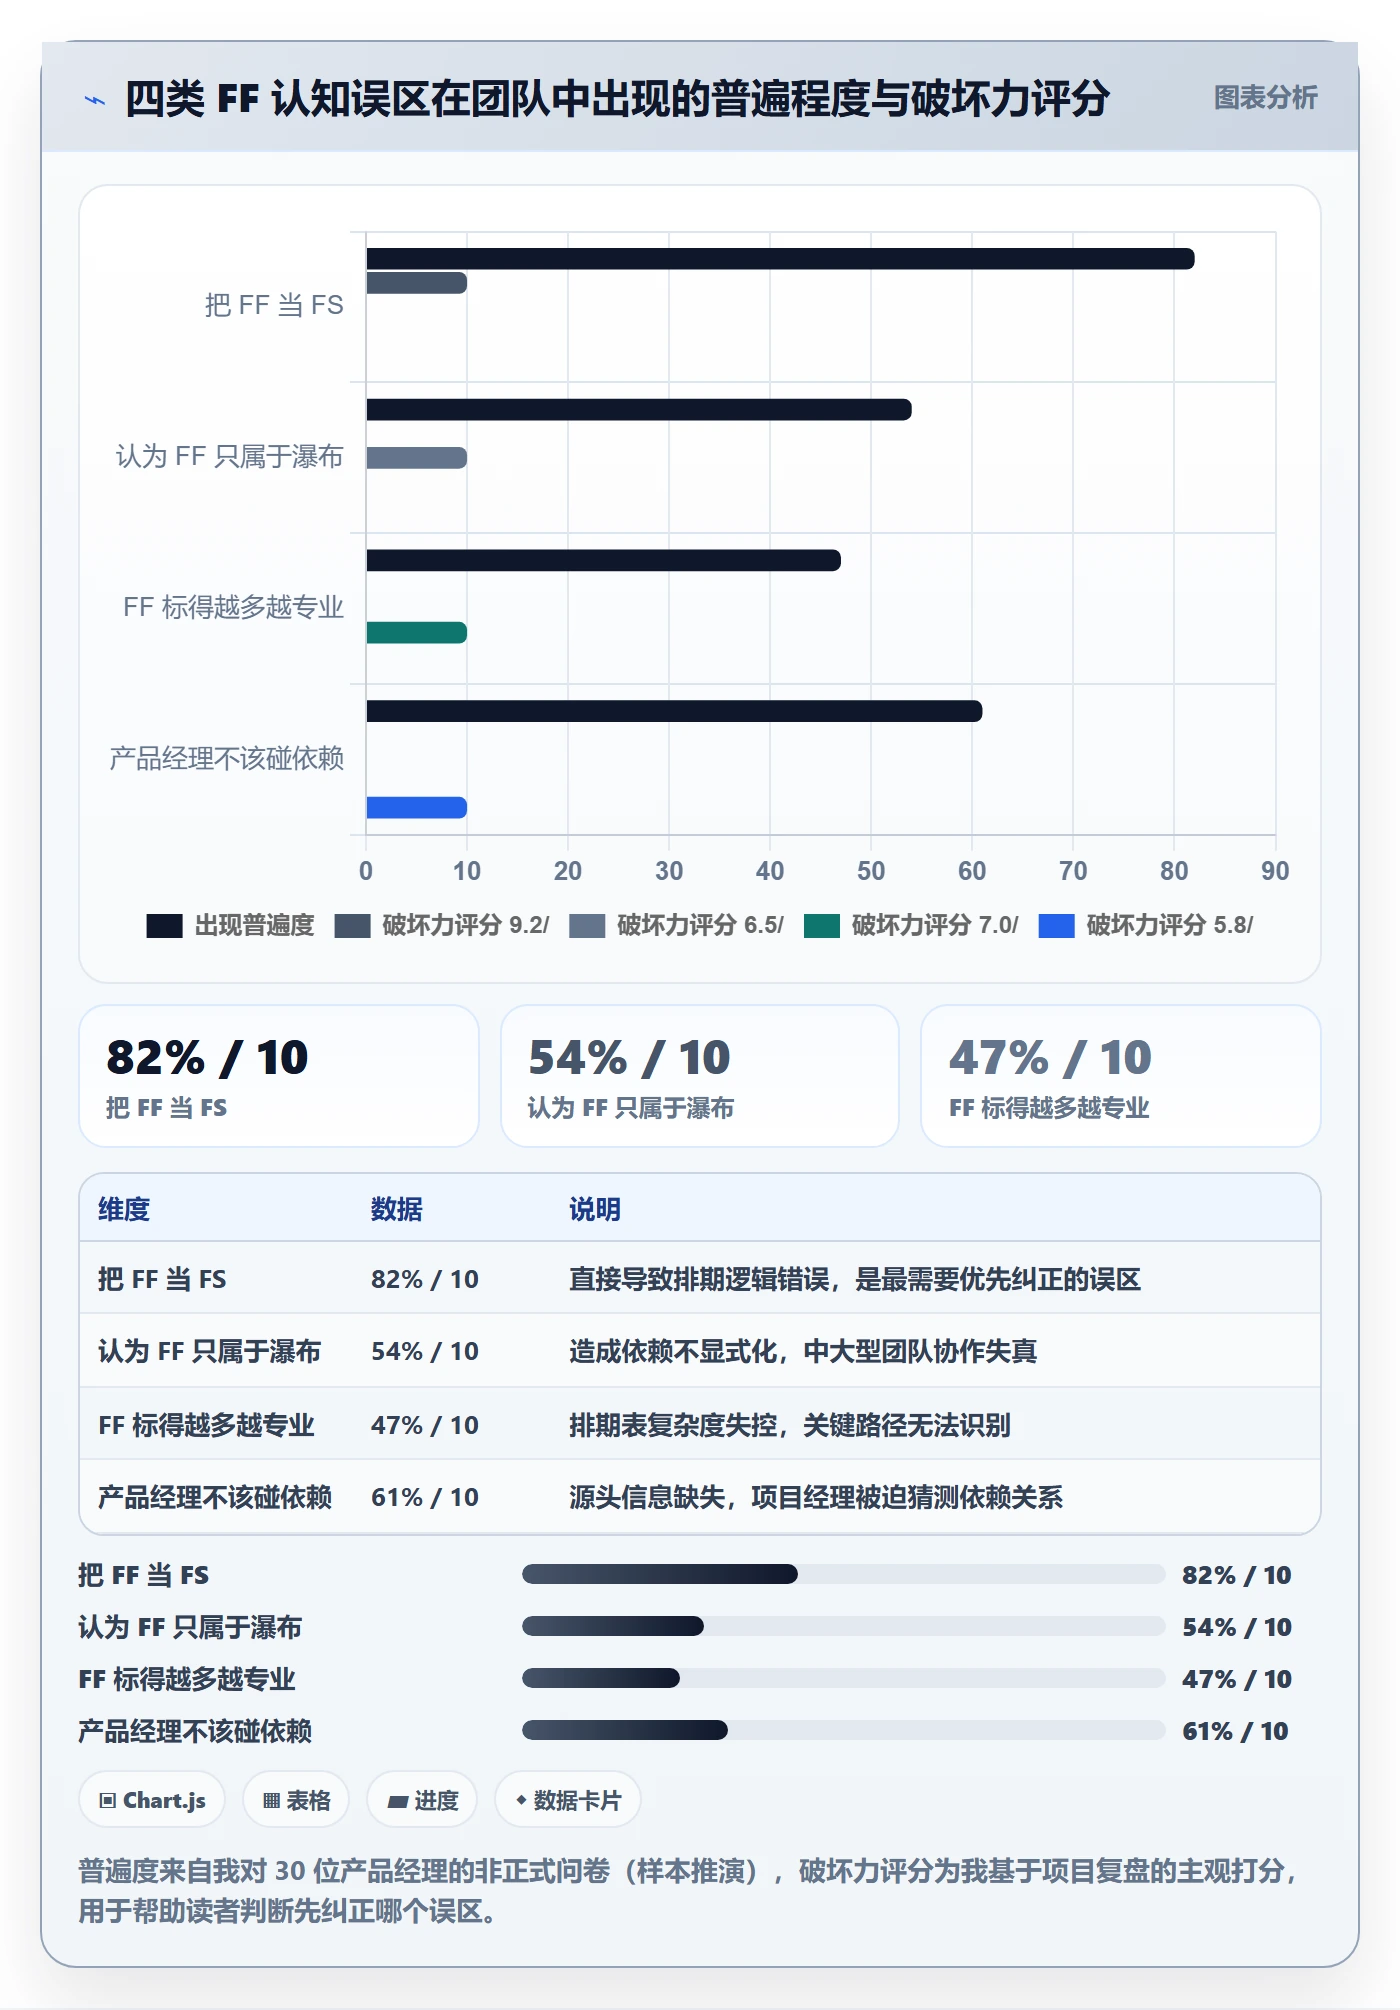The image size is (1400, 2010).
Task: Click the 82% / 10 data card
Action: tap(279, 1076)
